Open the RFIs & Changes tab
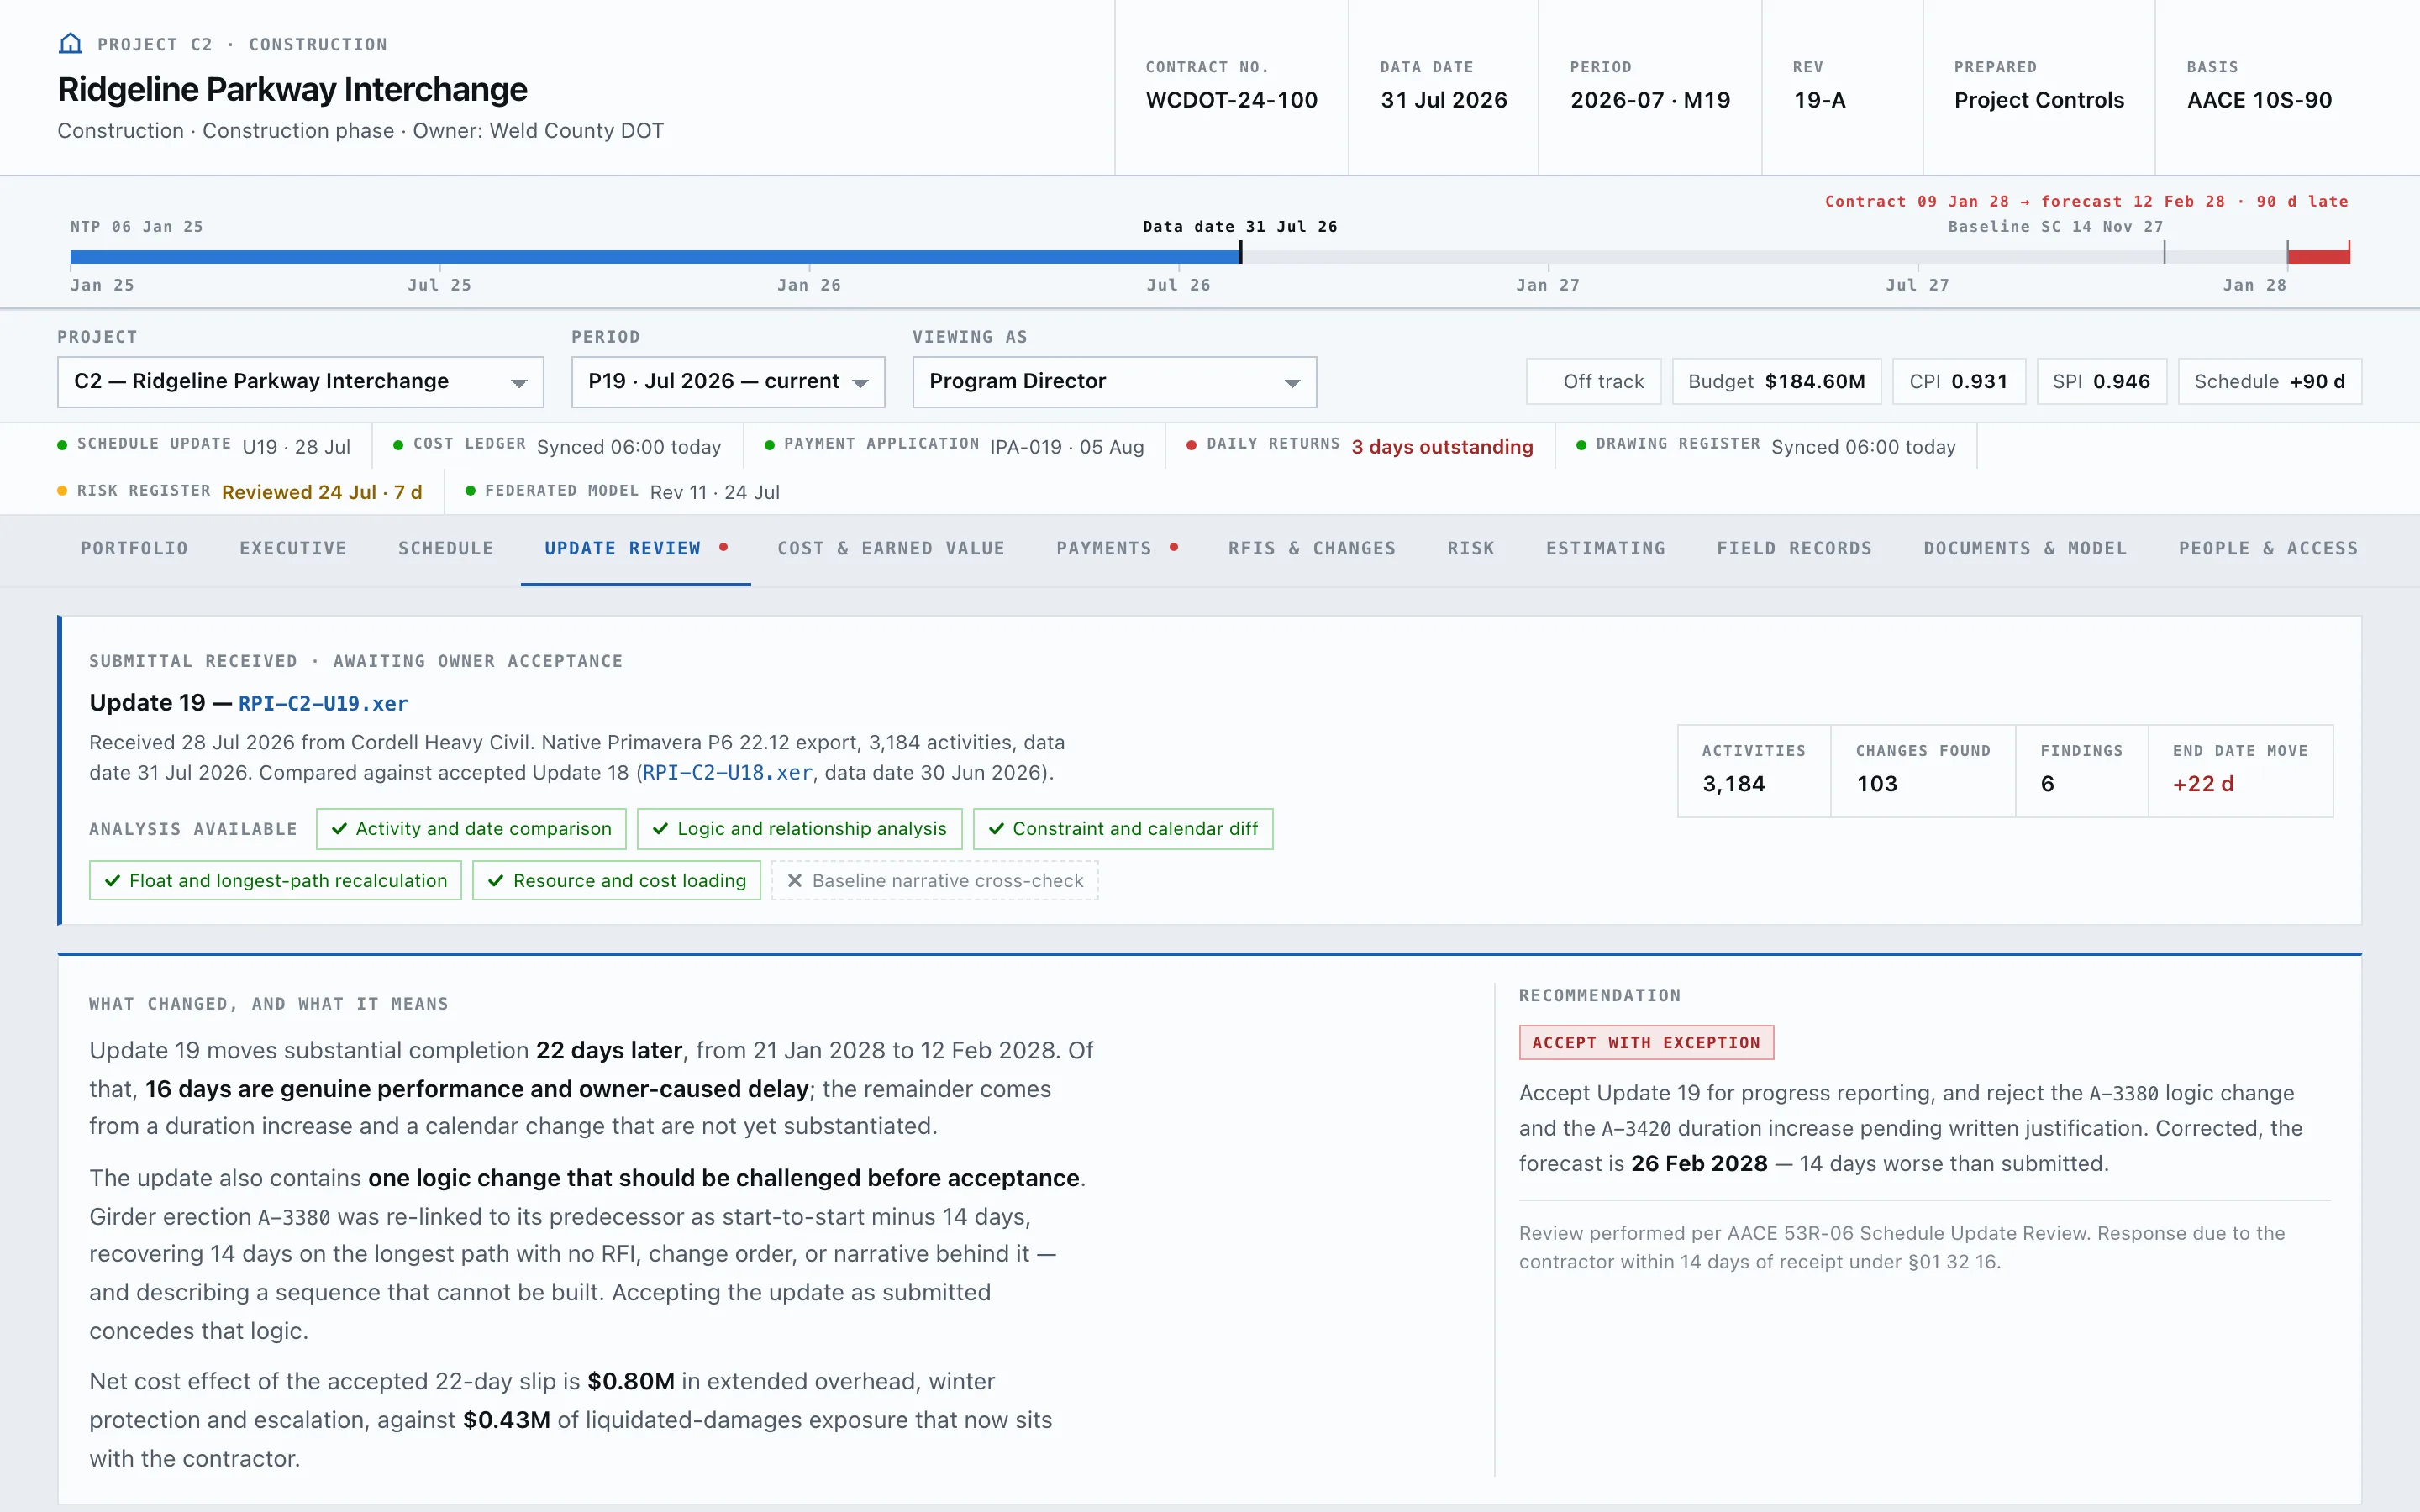The height and width of the screenshot is (1512, 2420). [x=1312, y=549]
